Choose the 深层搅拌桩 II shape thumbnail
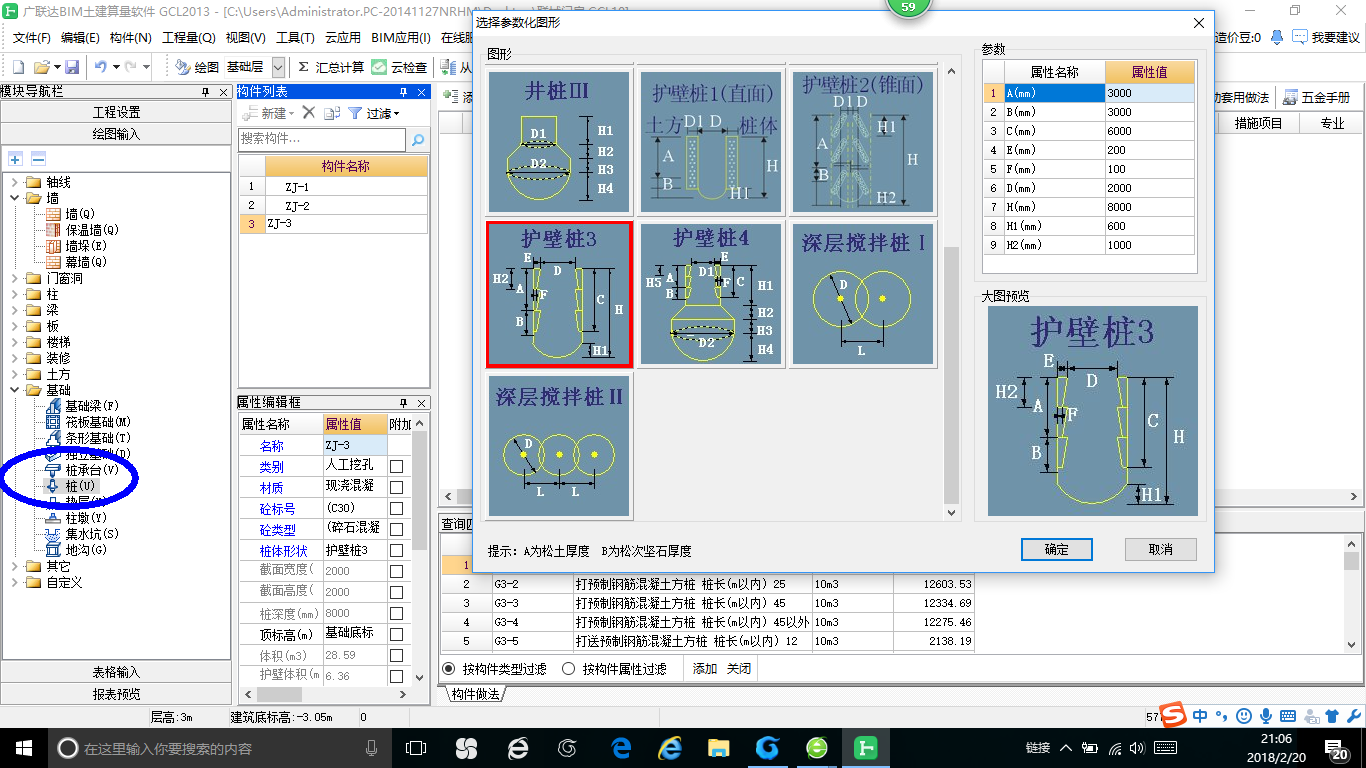 (560, 446)
